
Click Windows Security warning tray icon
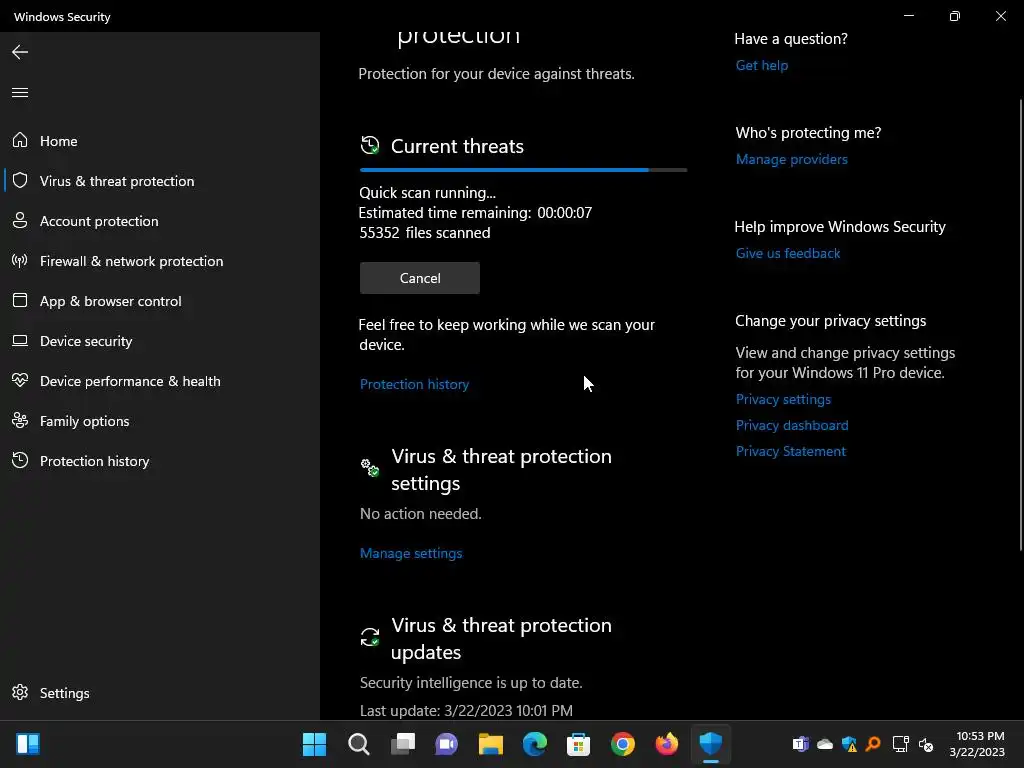[x=849, y=744]
